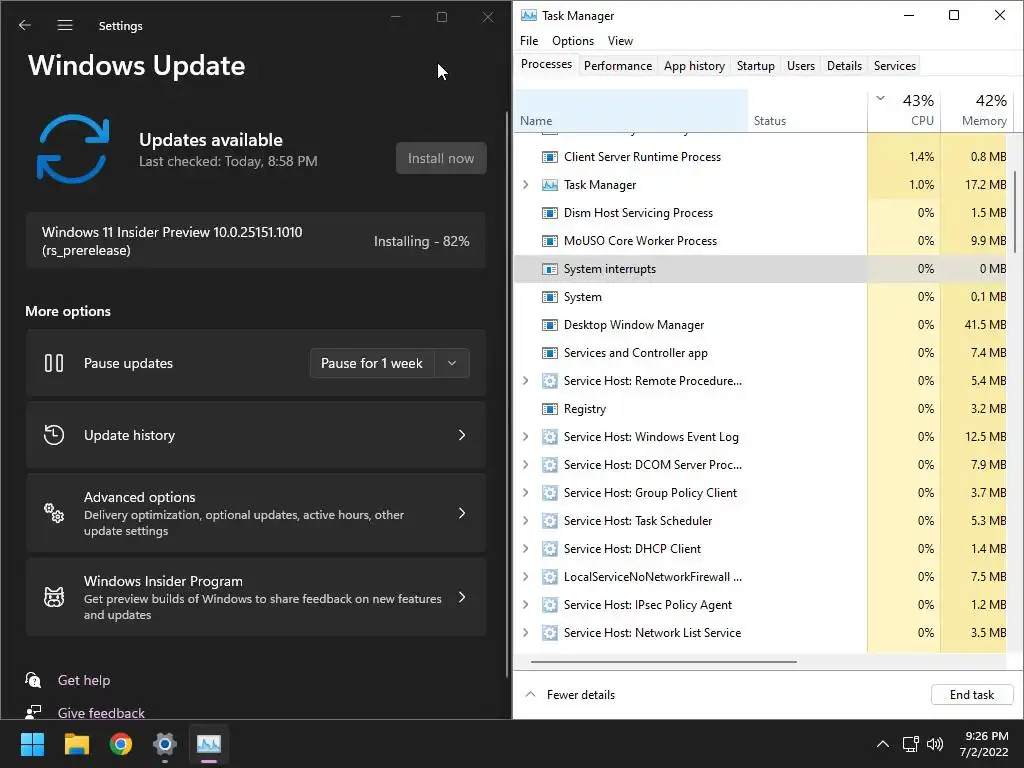The height and width of the screenshot is (768, 1024).
Task: Expand Service Host: Windows Event Log
Action: tap(526, 437)
